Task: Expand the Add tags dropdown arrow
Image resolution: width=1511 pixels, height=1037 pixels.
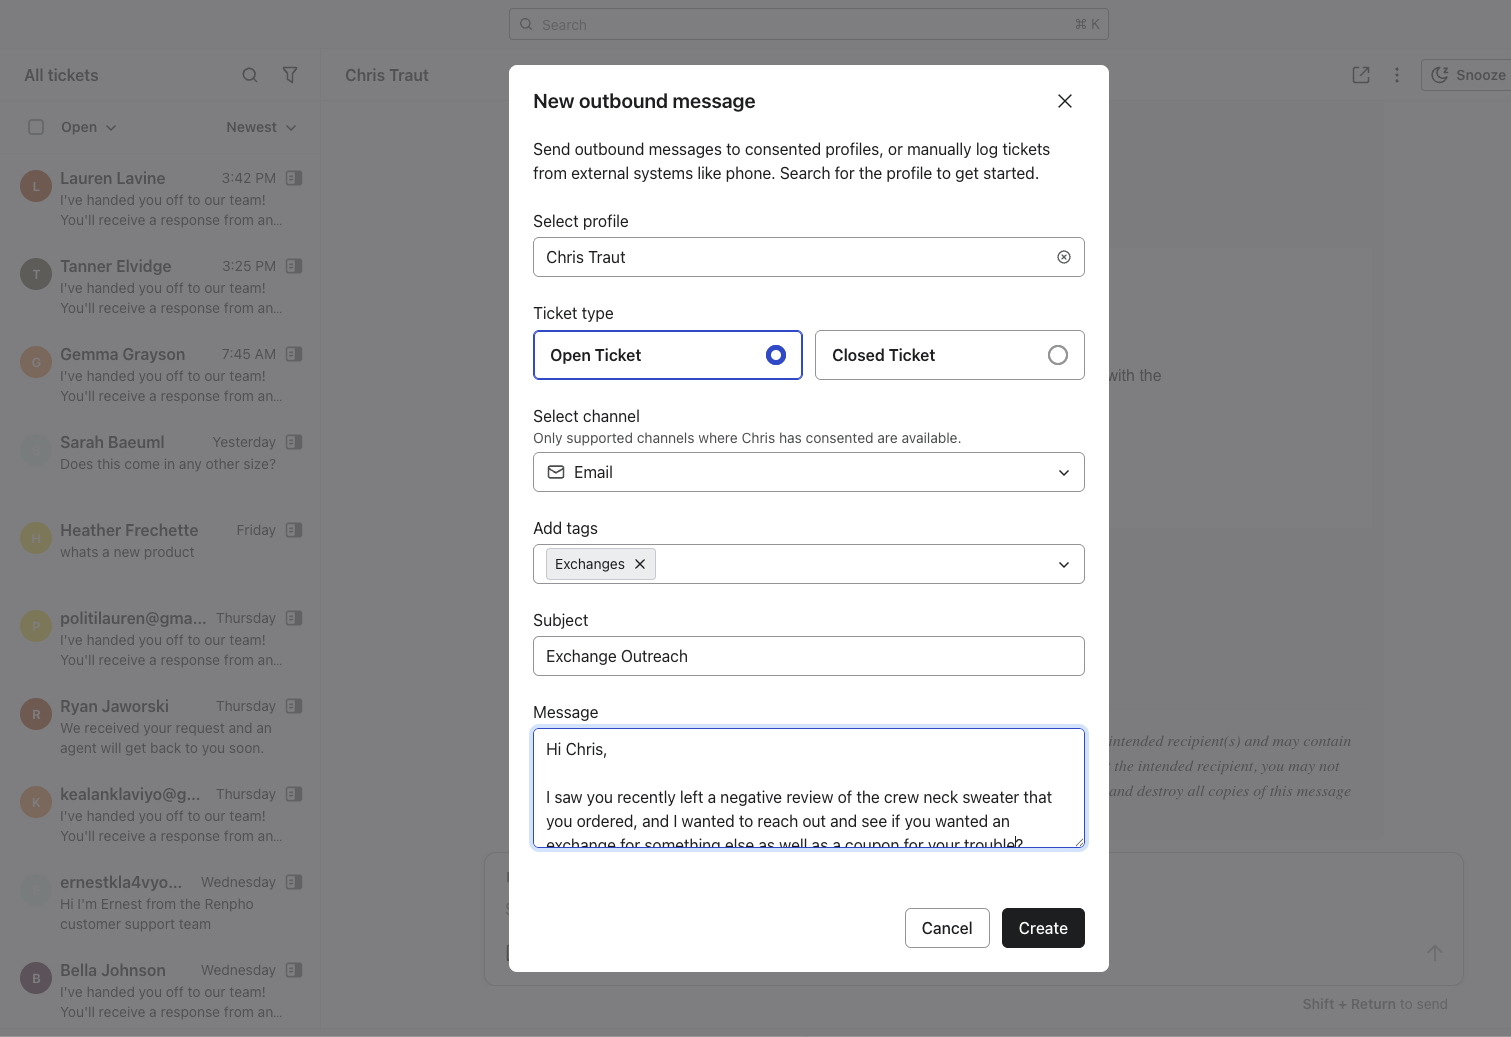Action: click(x=1063, y=564)
